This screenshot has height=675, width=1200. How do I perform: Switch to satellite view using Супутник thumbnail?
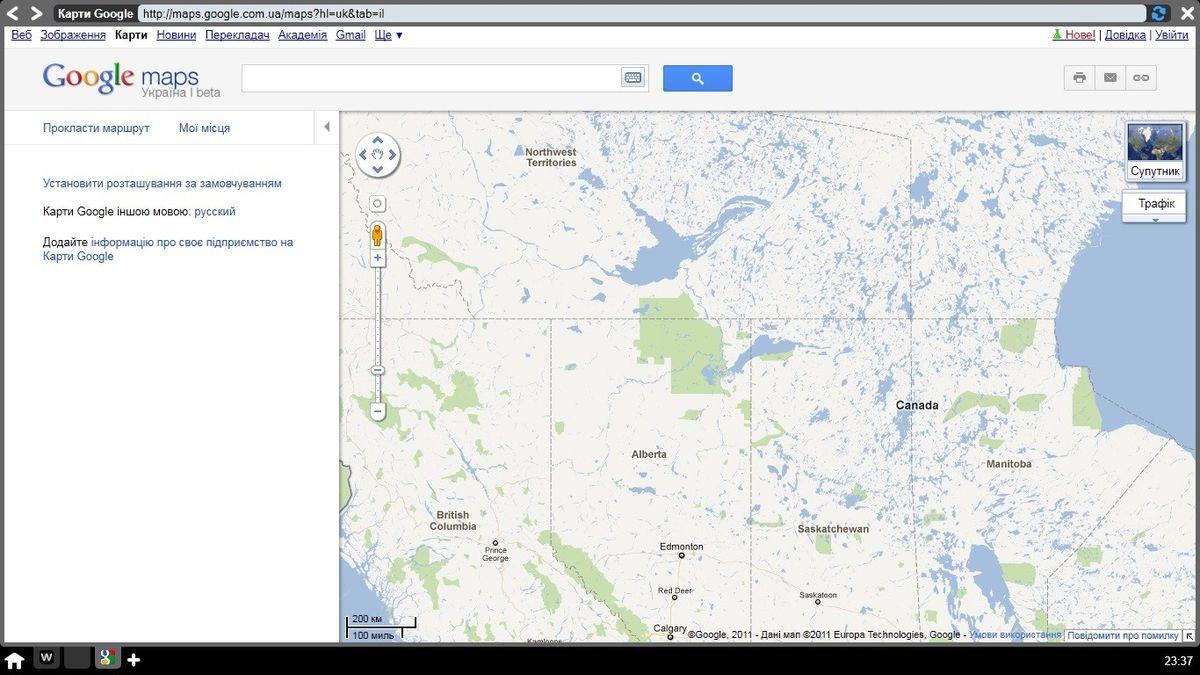1155,151
